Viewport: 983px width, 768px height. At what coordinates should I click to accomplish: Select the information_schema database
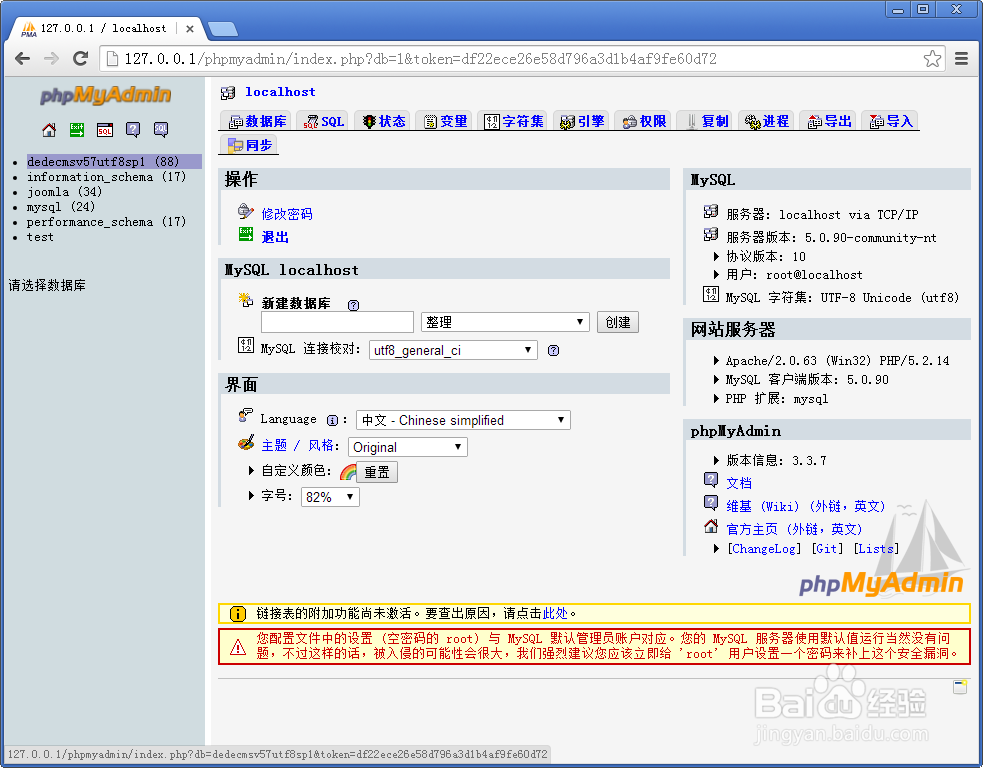tap(106, 177)
